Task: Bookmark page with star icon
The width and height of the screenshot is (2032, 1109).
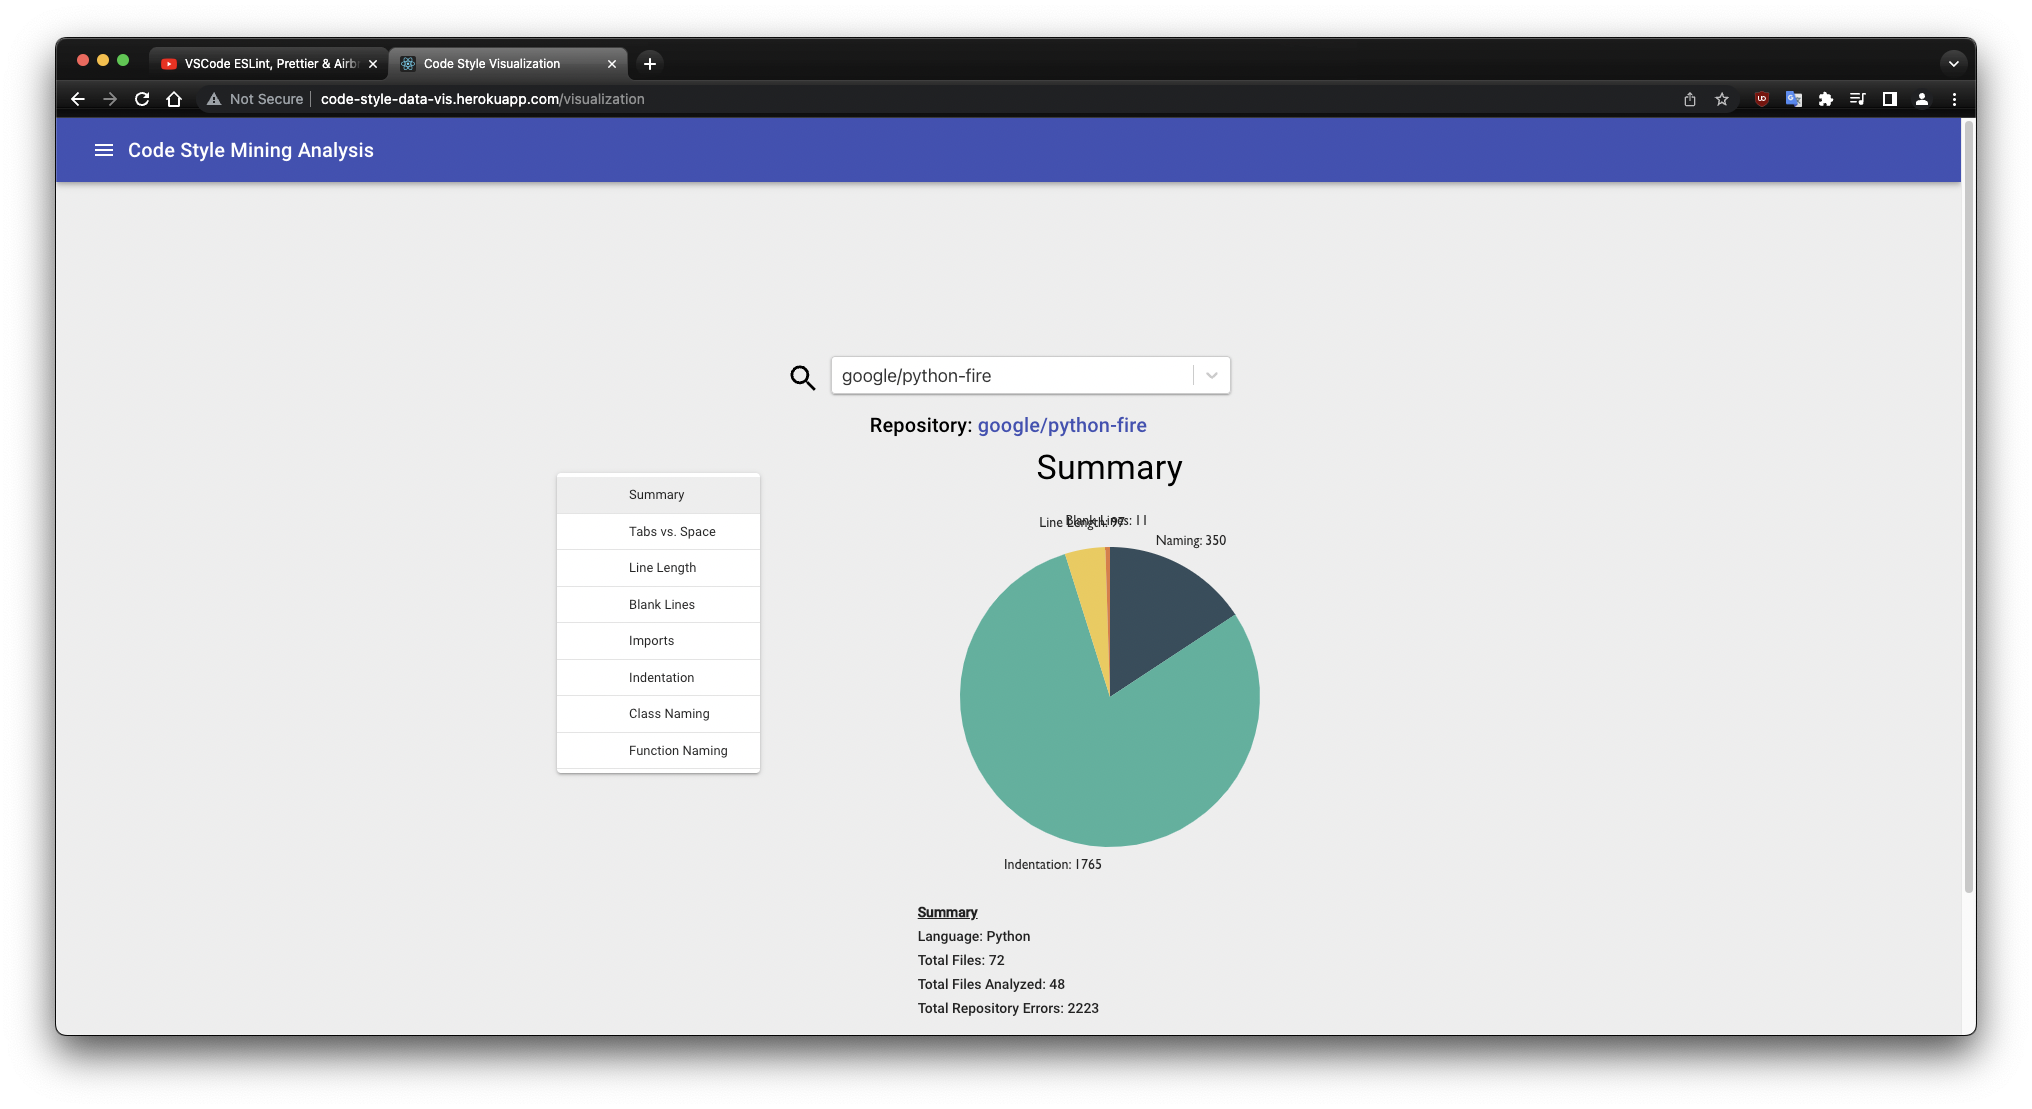Action: (1721, 99)
